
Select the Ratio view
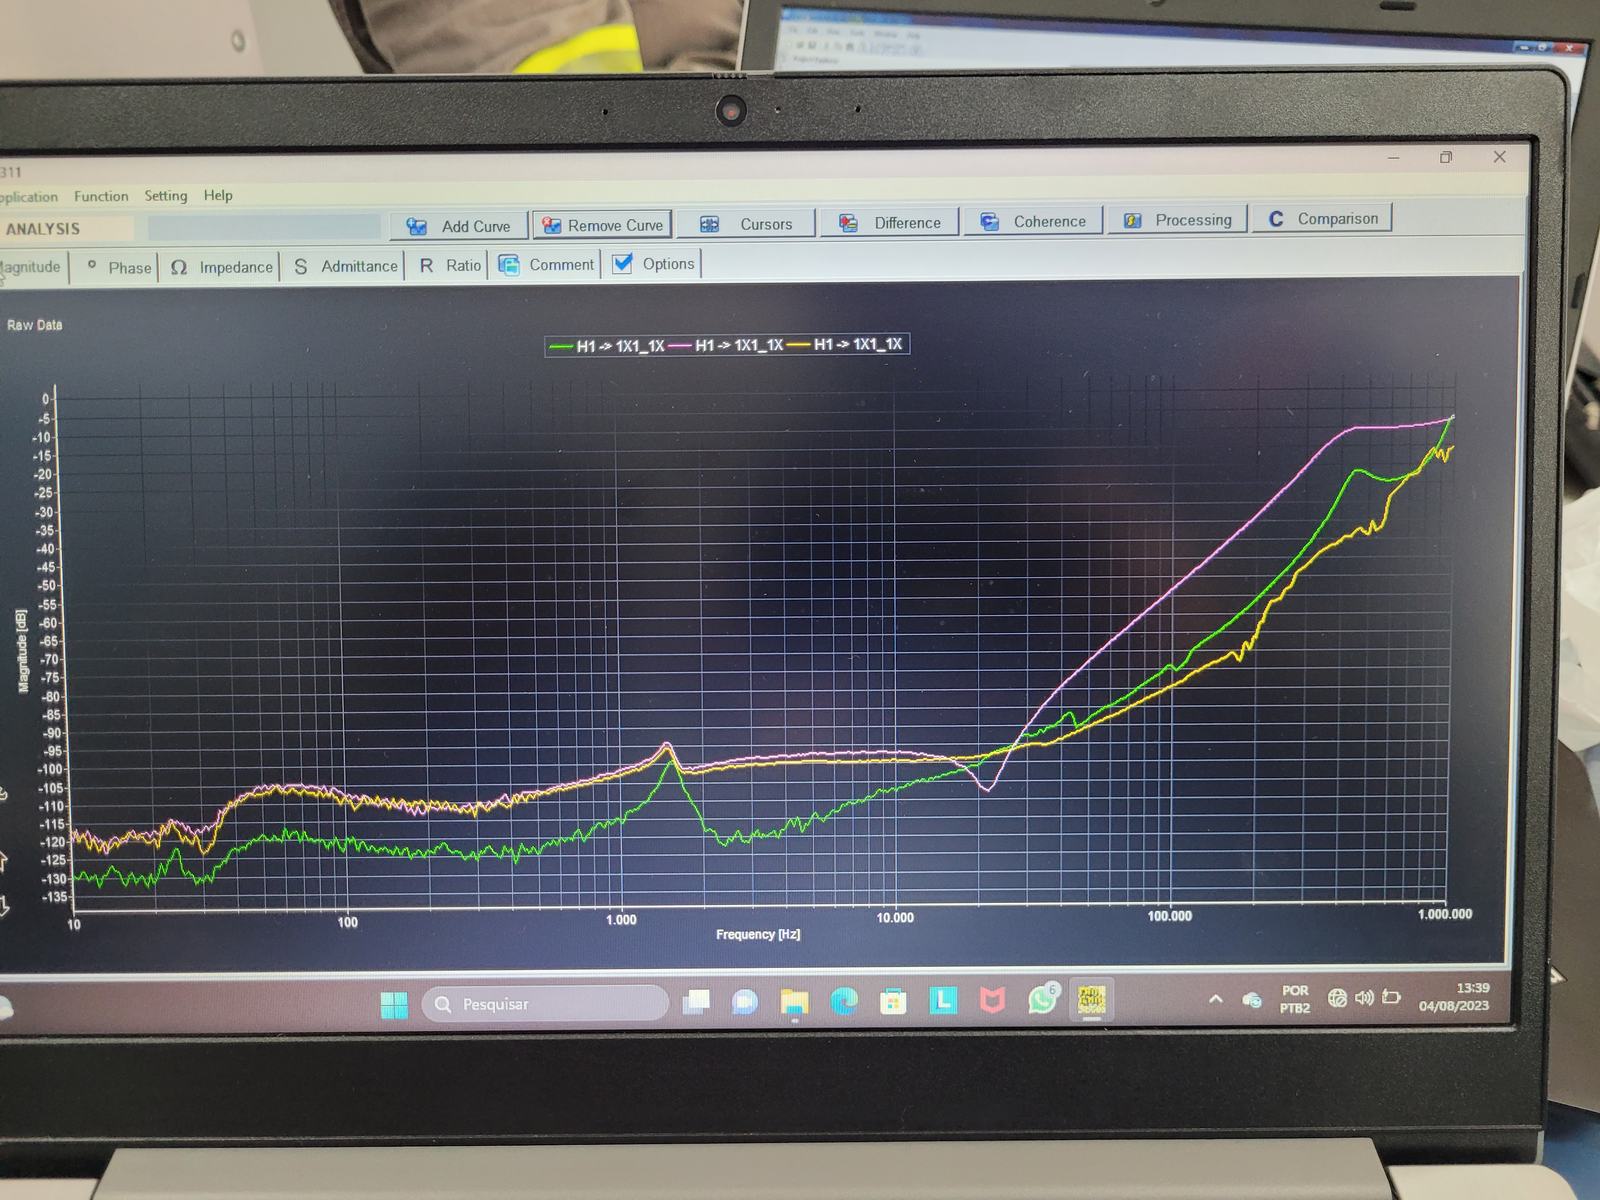click(450, 265)
